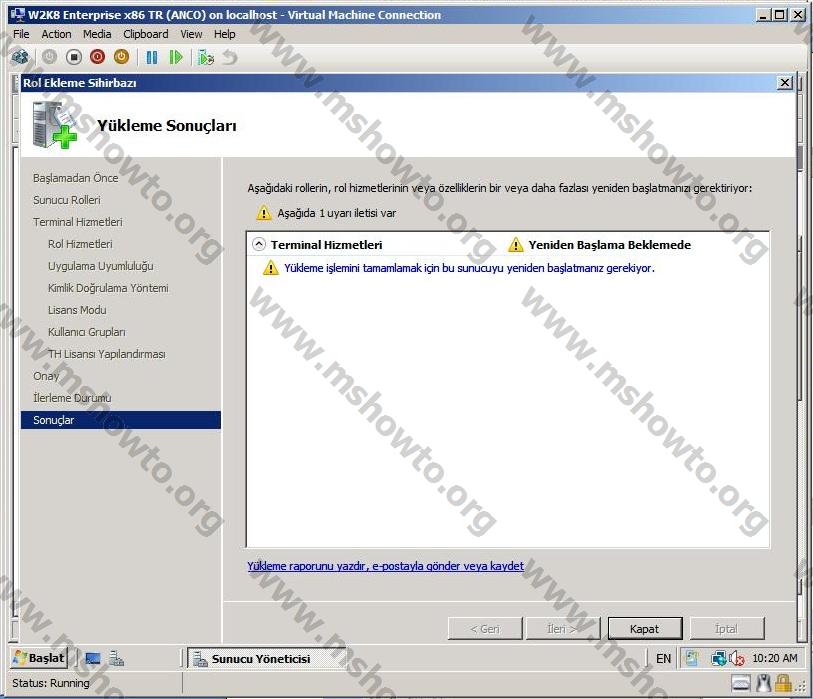Viewport: 813px width, 699px height.
Task: Open the Clipboard menu
Action: (146, 34)
